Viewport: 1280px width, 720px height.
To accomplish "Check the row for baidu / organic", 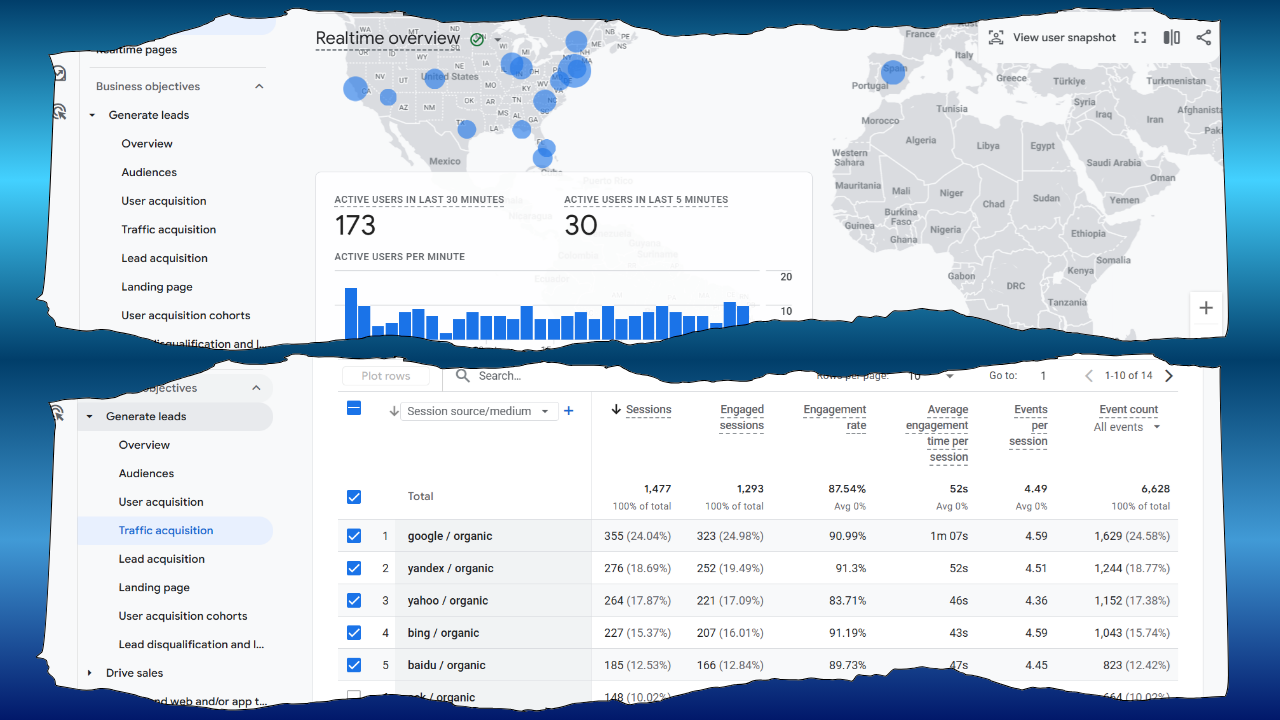I will point(354,664).
